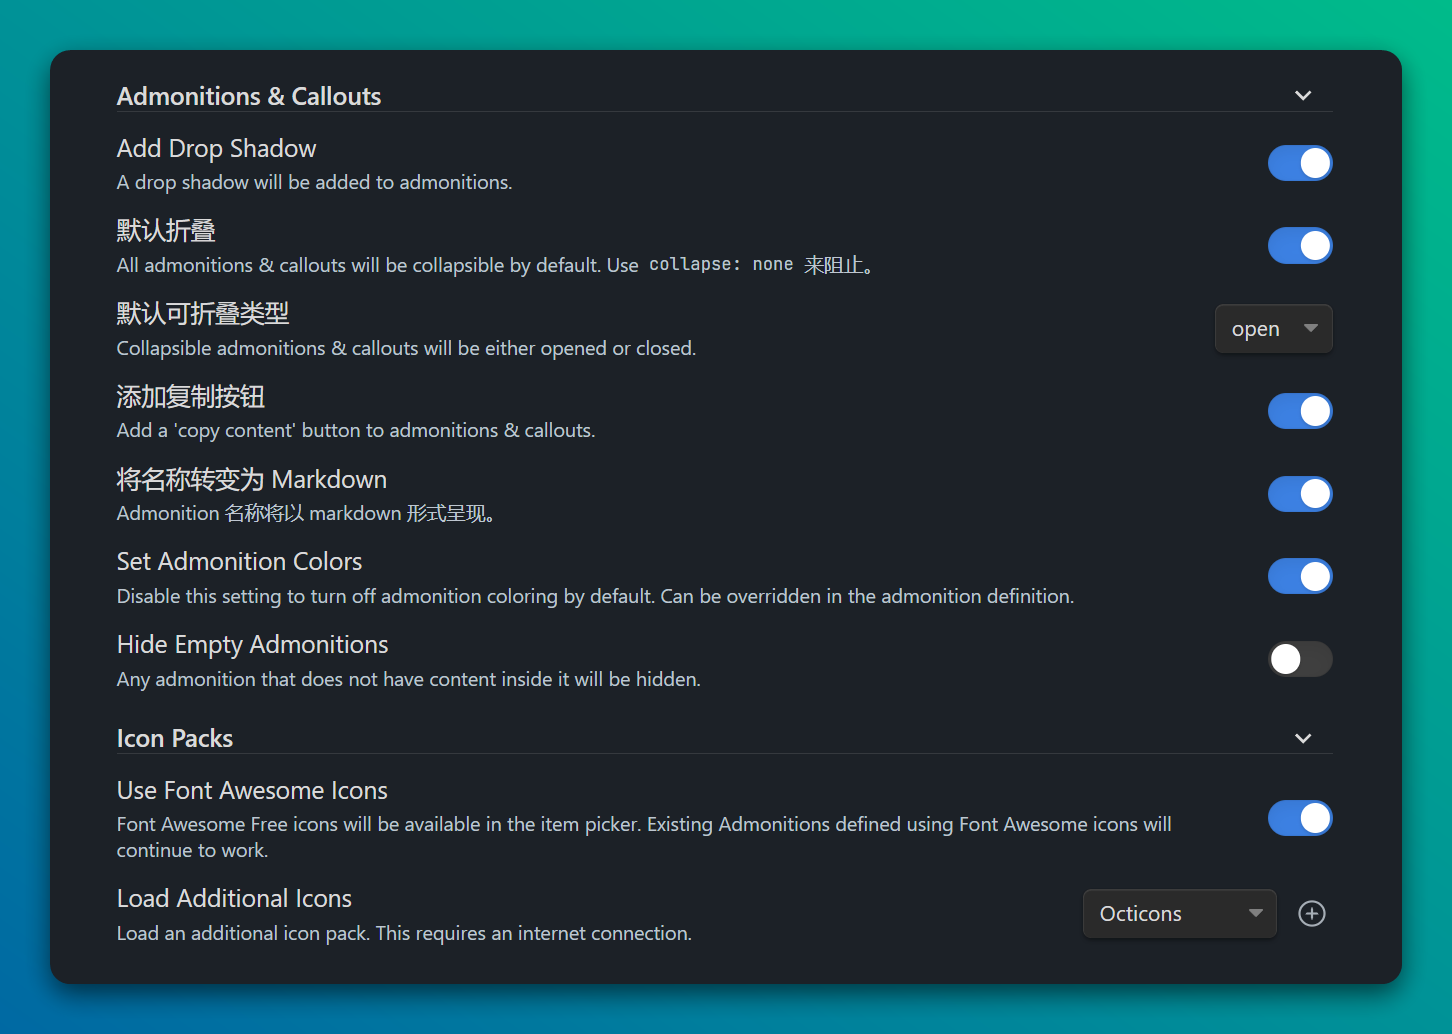The width and height of the screenshot is (1452, 1034).
Task: Collapse the Admonitions & Callouts section chevron
Action: (x=1303, y=96)
